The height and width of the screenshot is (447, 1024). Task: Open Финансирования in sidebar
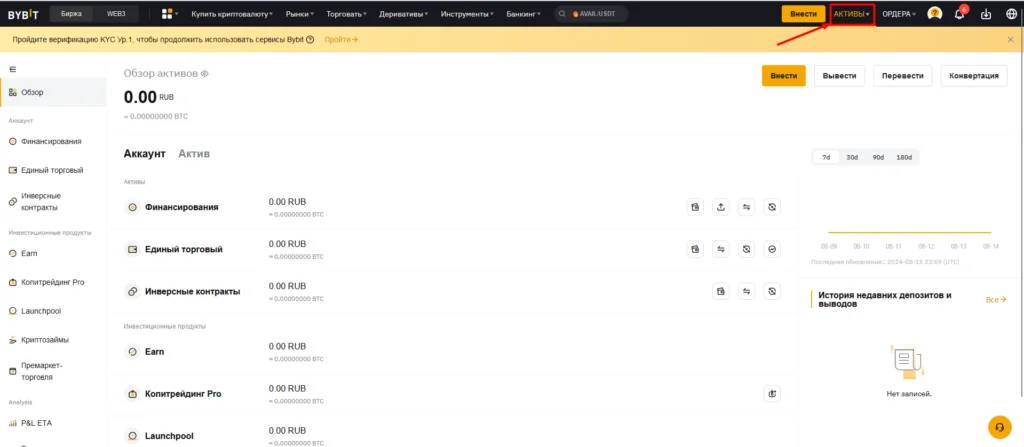click(x=53, y=141)
